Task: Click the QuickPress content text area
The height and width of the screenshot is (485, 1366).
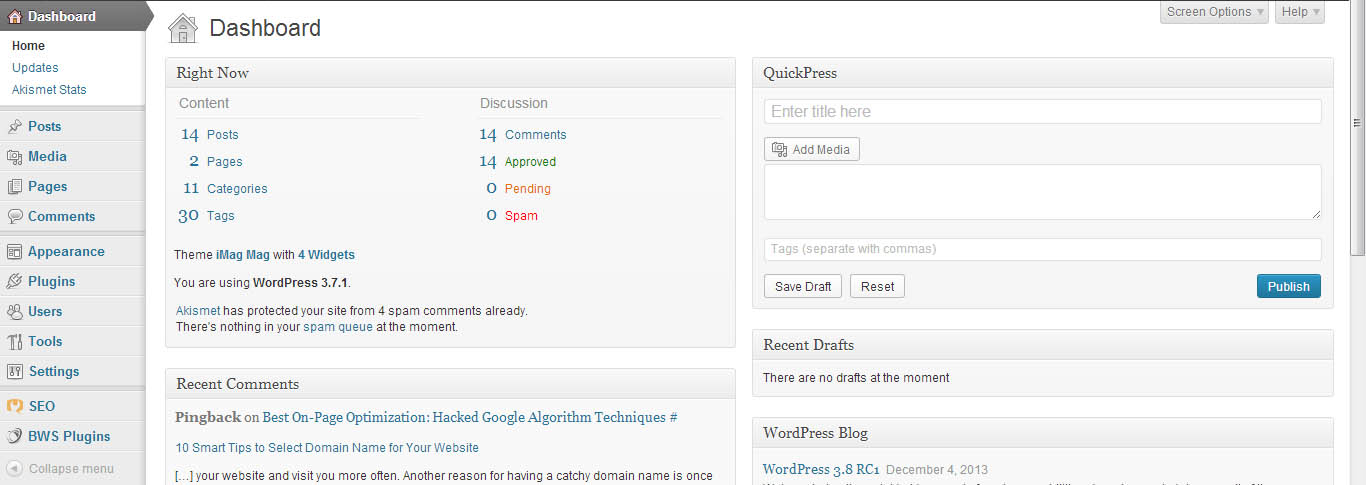Action: [x=1042, y=192]
